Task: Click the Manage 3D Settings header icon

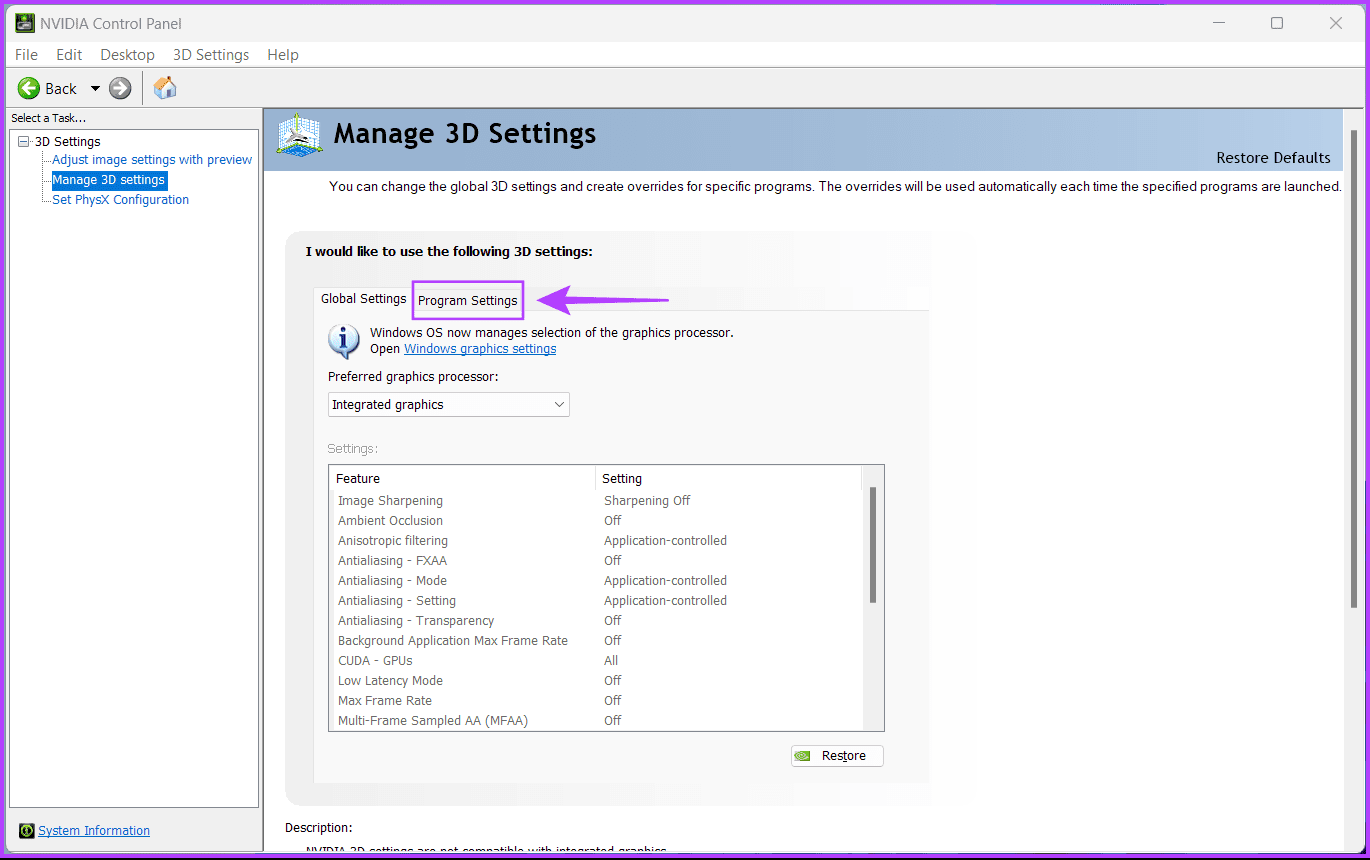Action: pos(300,134)
